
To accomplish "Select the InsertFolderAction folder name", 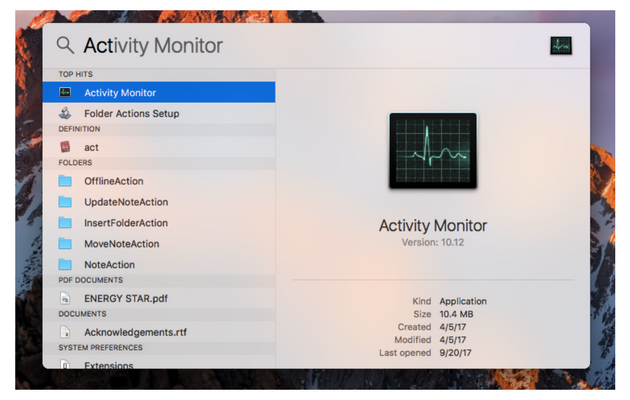I will tap(126, 223).
